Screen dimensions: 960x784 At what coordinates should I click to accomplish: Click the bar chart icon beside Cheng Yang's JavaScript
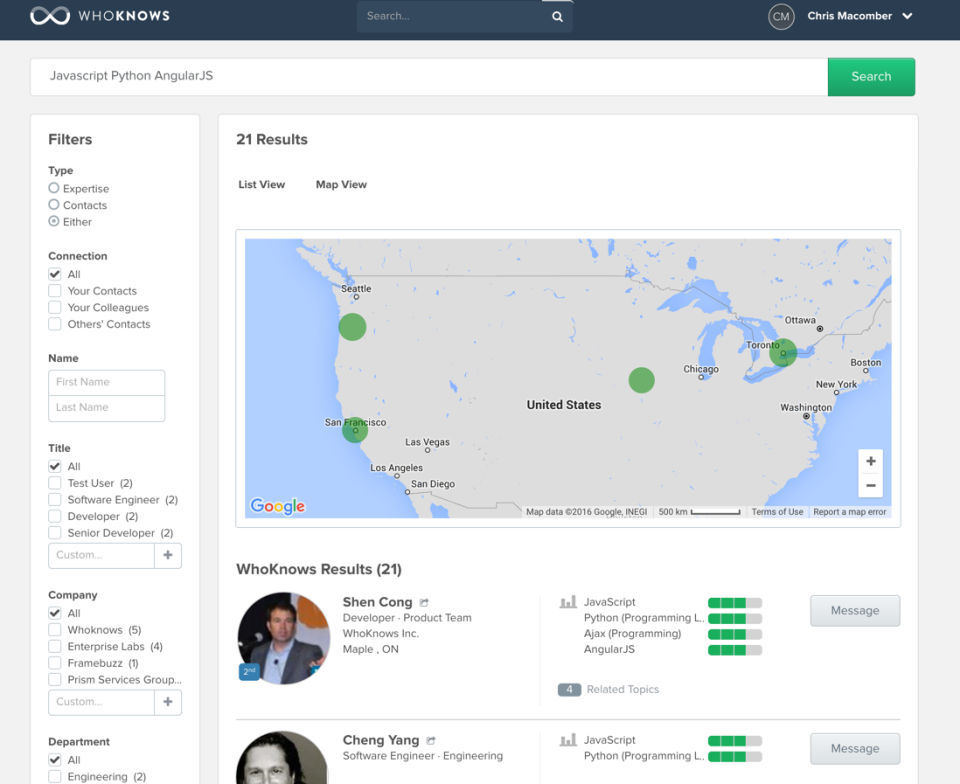click(x=568, y=741)
